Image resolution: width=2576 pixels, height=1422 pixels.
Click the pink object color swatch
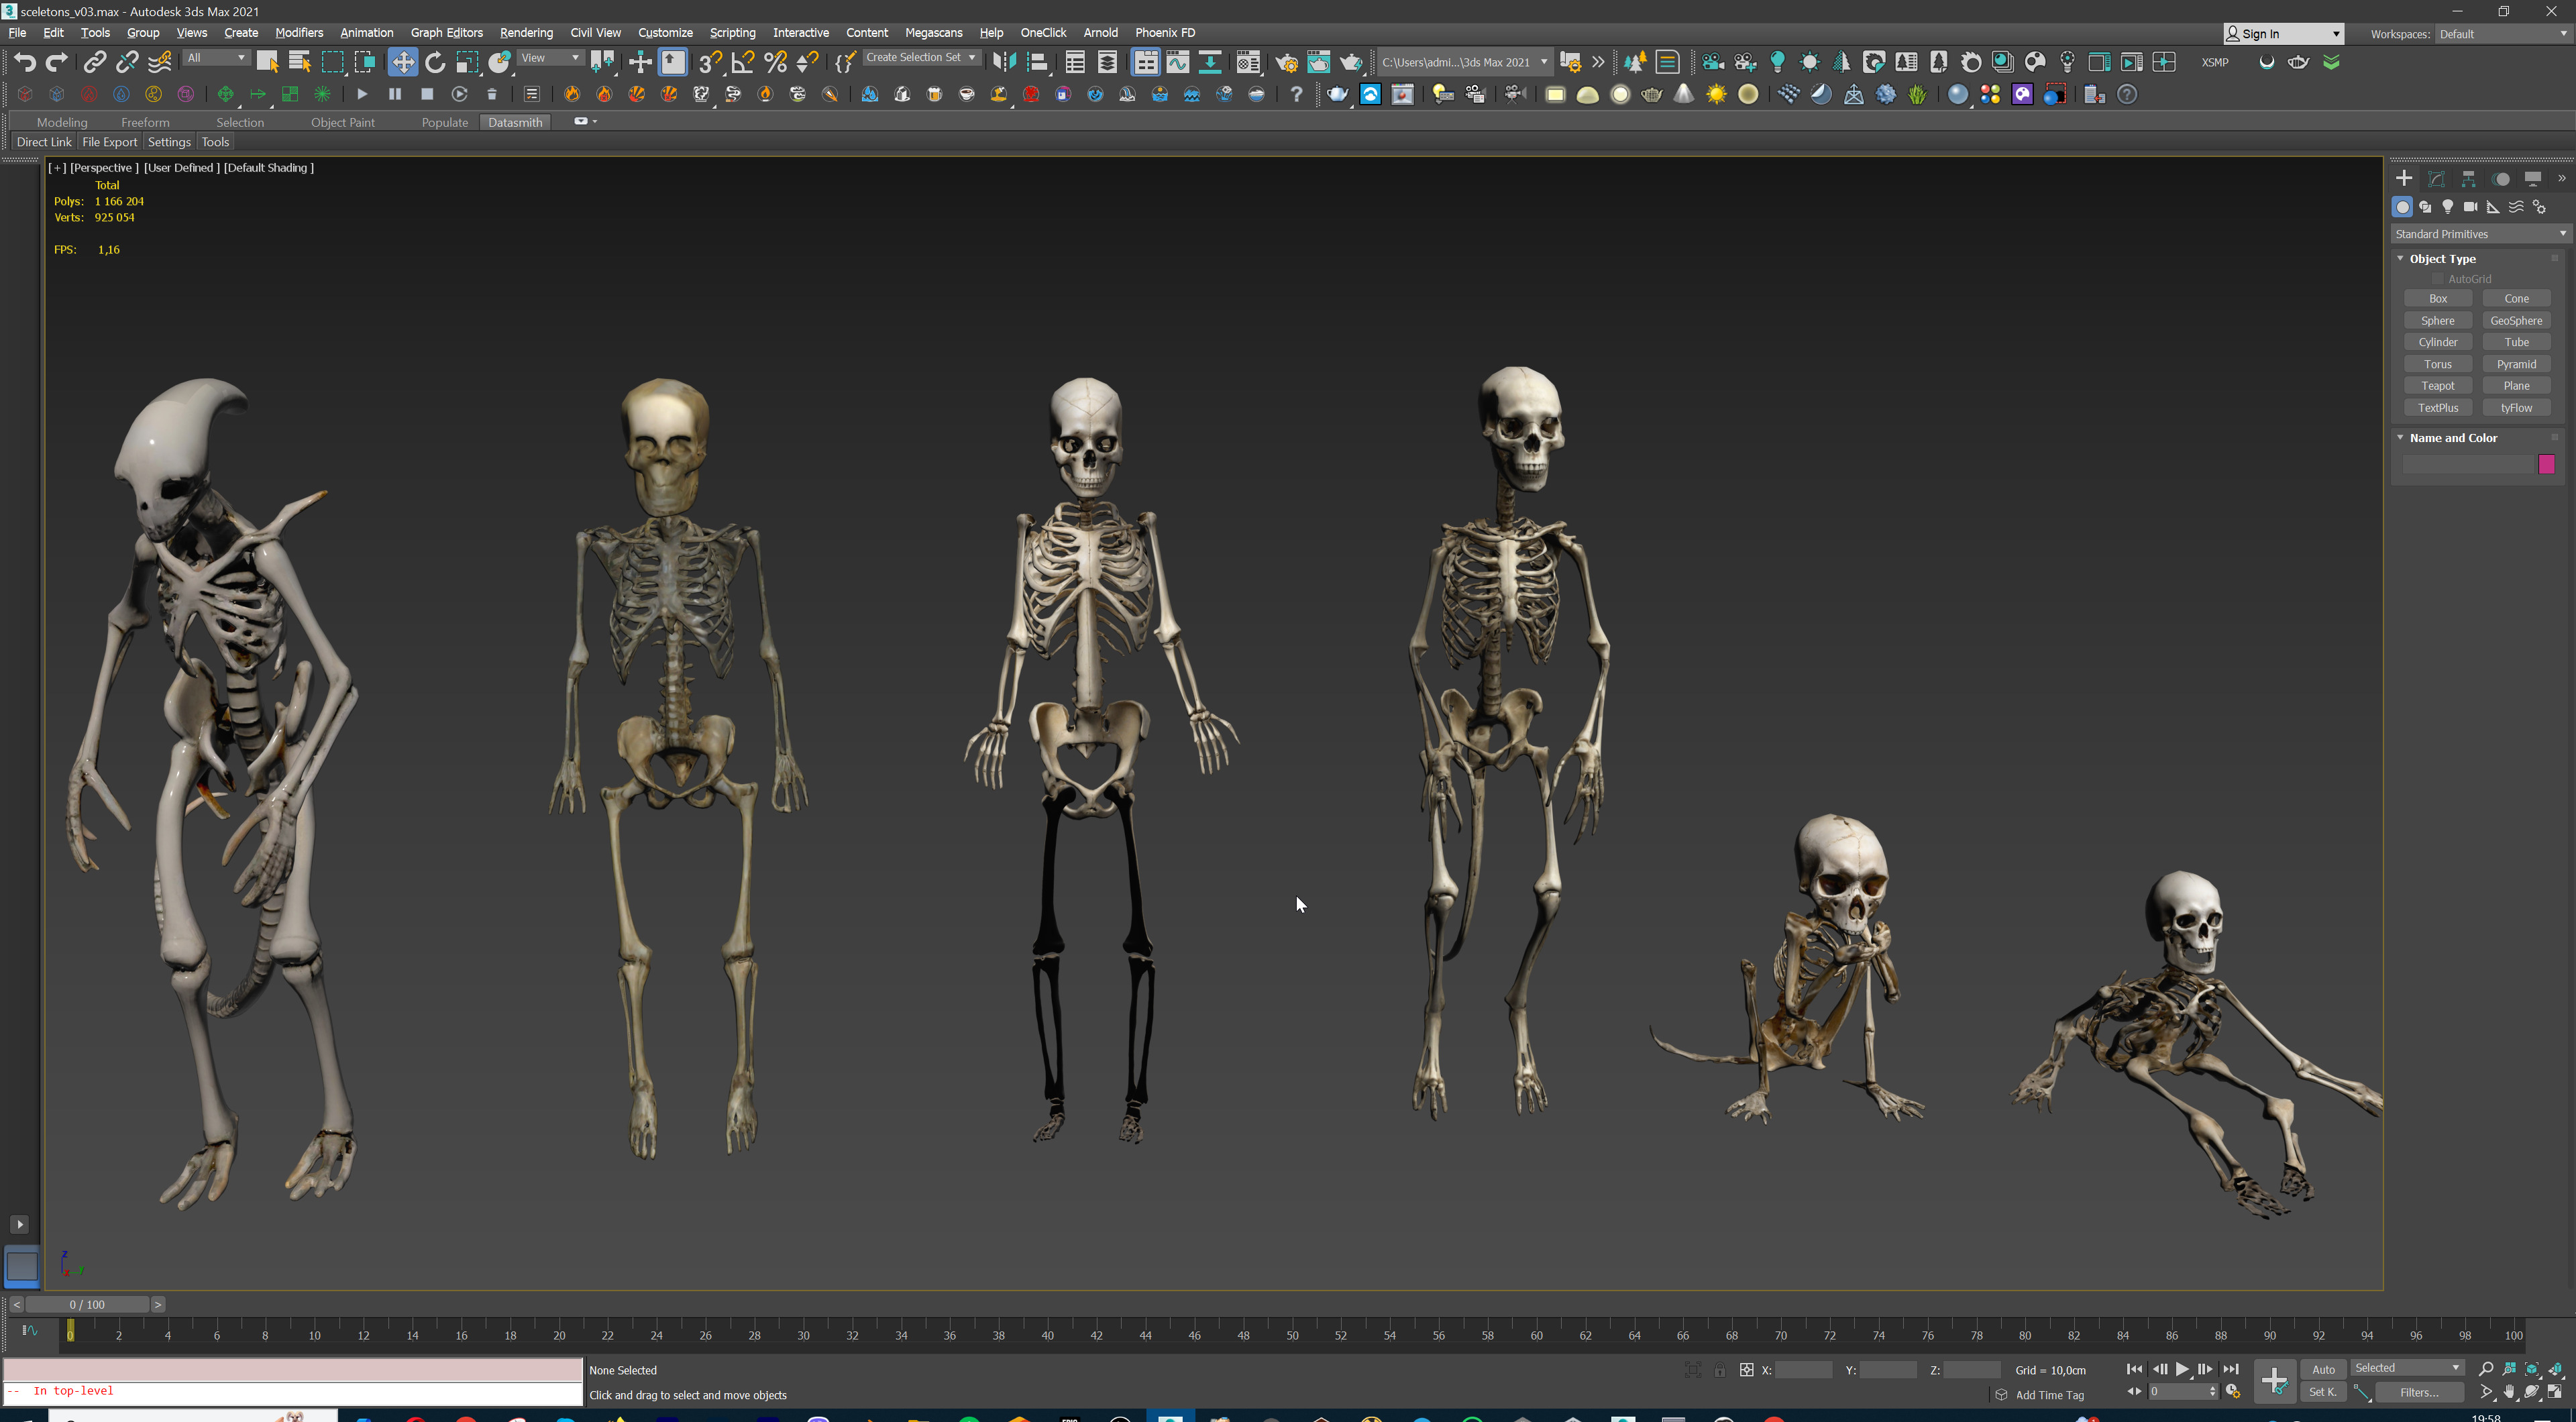pyautogui.click(x=2546, y=464)
